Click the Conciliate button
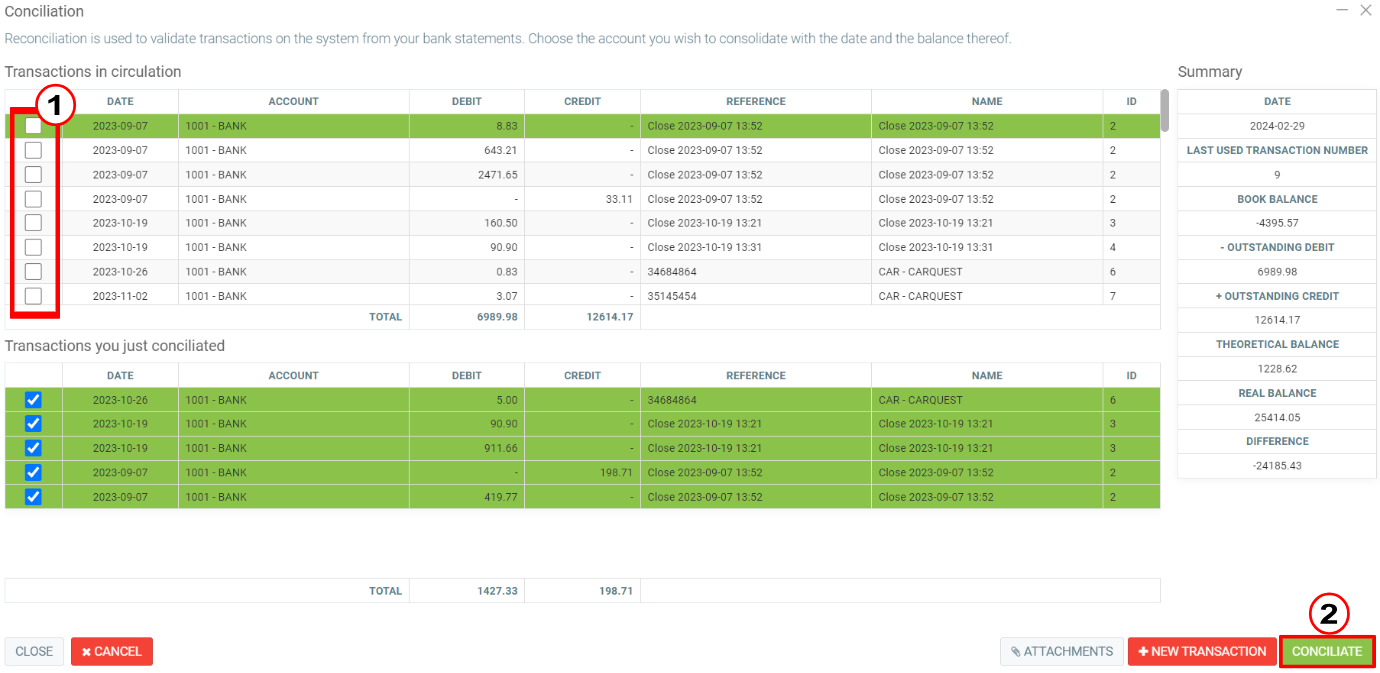 coord(1327,651)
